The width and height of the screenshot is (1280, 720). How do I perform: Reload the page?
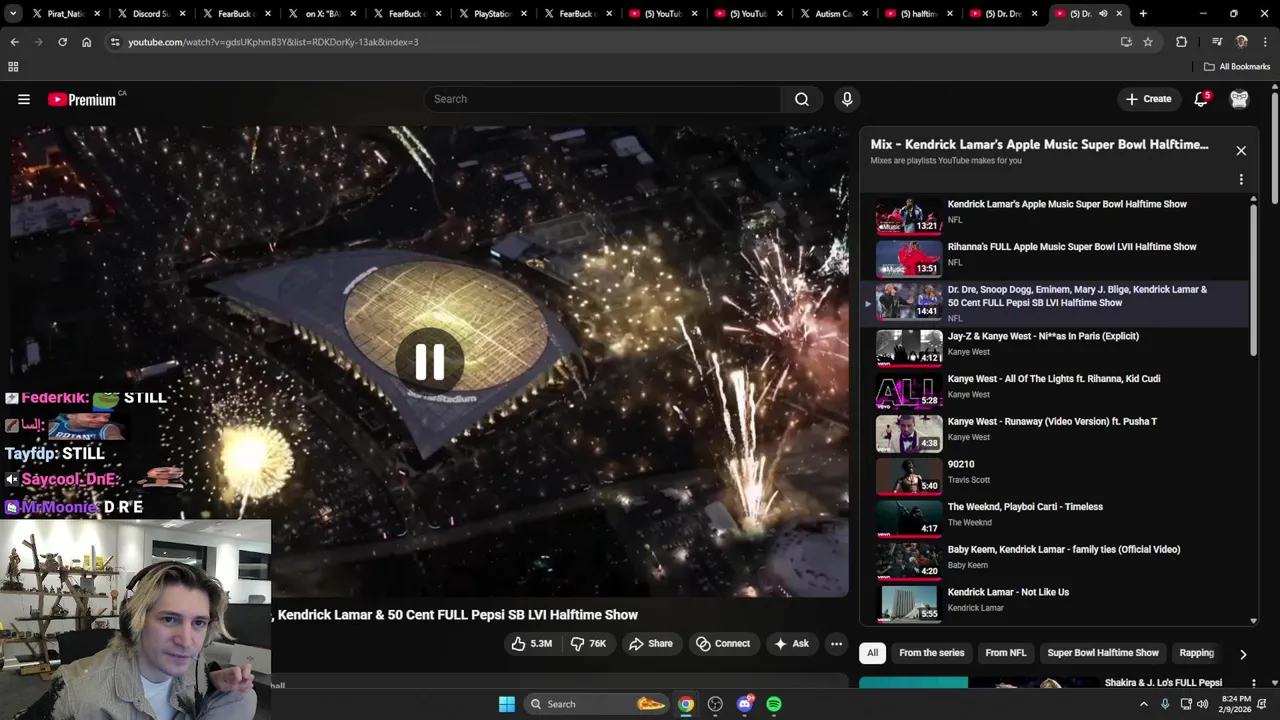62,42
